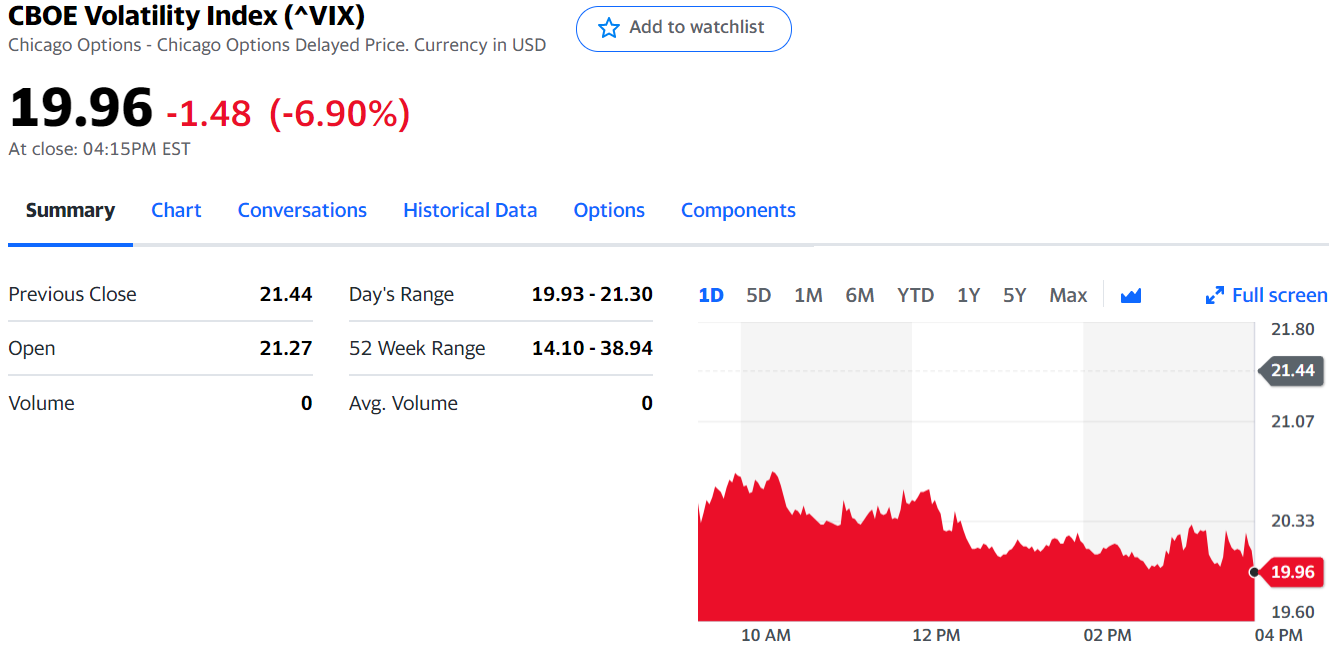
Task: Select the 5D chart range
Action: coord(759,295)
